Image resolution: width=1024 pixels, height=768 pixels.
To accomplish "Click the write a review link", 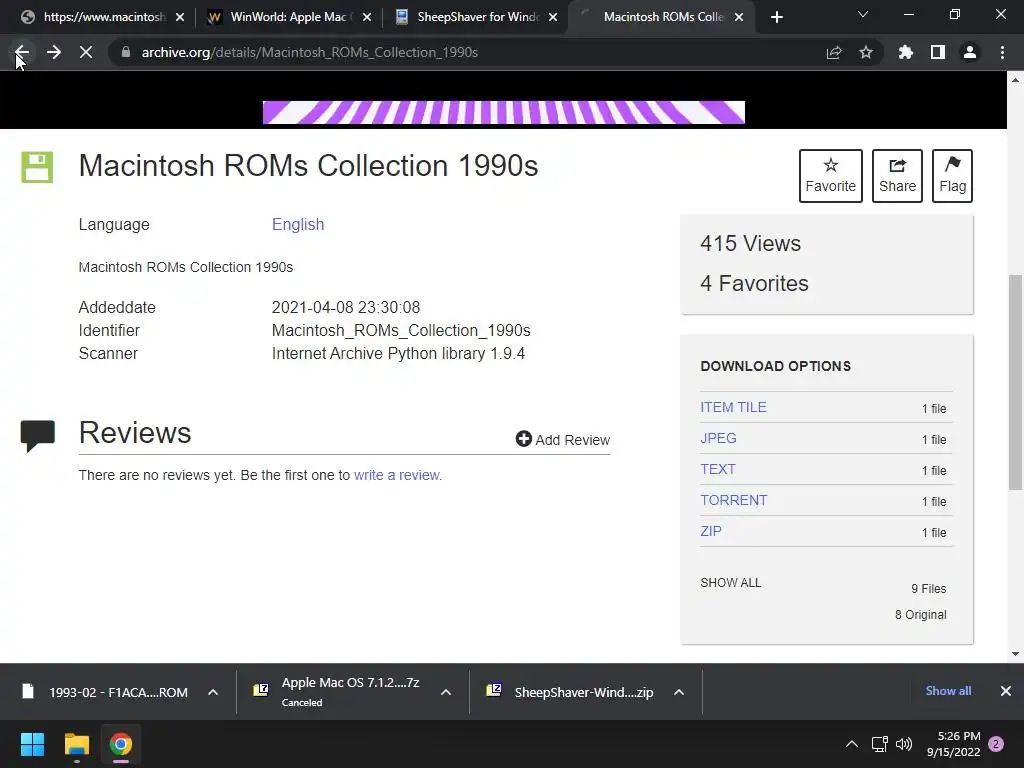I will (397, 475).
